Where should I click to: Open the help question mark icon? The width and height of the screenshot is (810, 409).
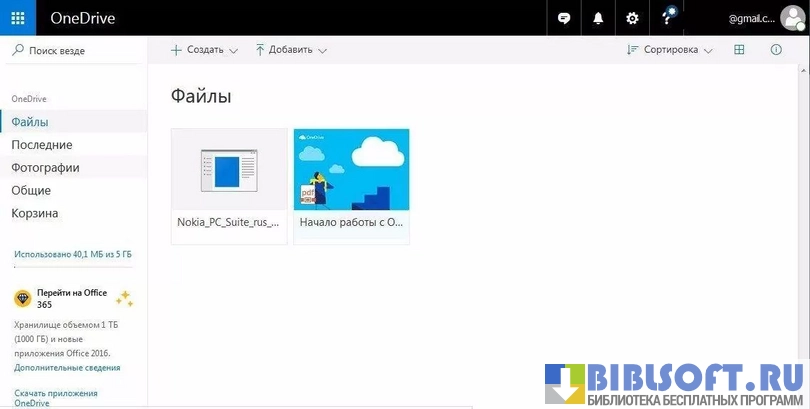pos(667,18)
